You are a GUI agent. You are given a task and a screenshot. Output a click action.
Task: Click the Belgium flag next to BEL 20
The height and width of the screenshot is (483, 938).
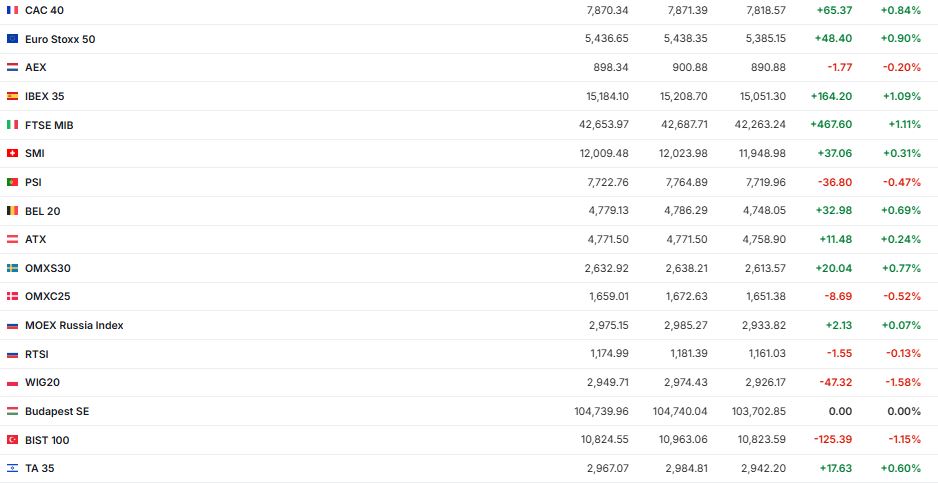tap(12, 211)
